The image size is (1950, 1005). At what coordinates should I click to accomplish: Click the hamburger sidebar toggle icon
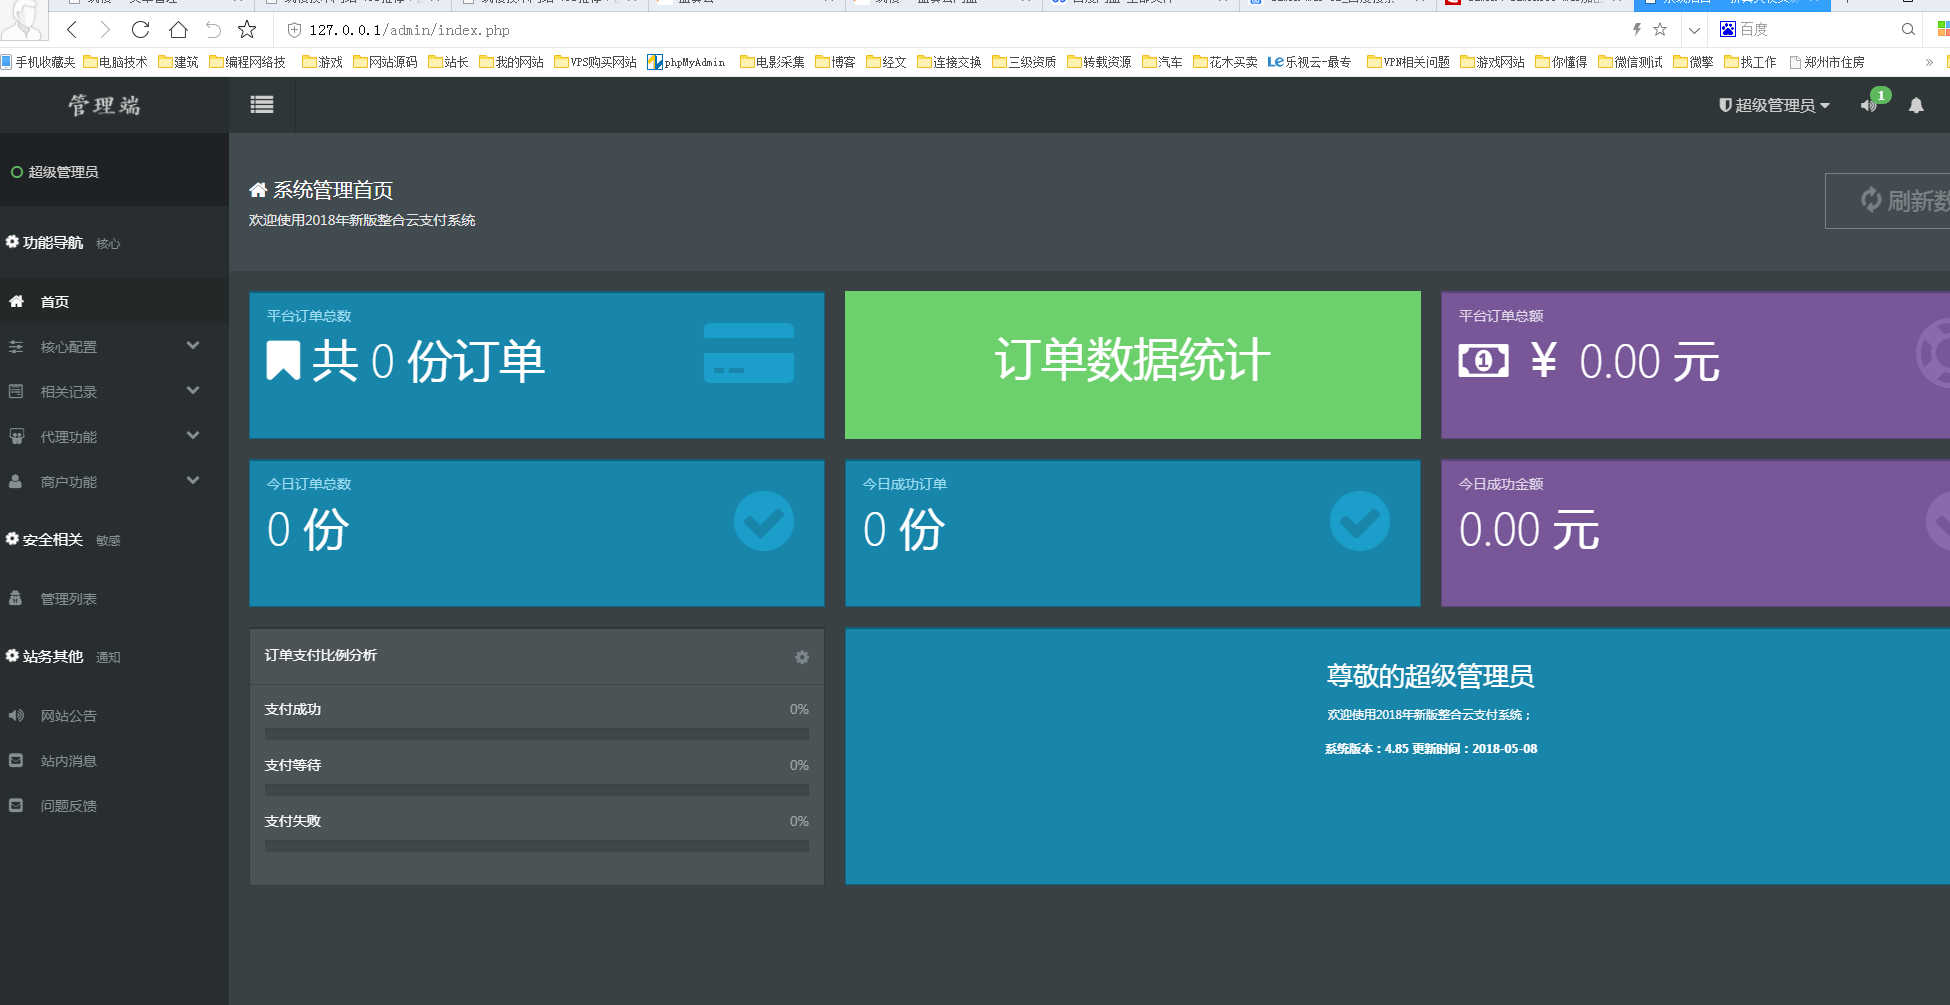click(x=262, y=105)
